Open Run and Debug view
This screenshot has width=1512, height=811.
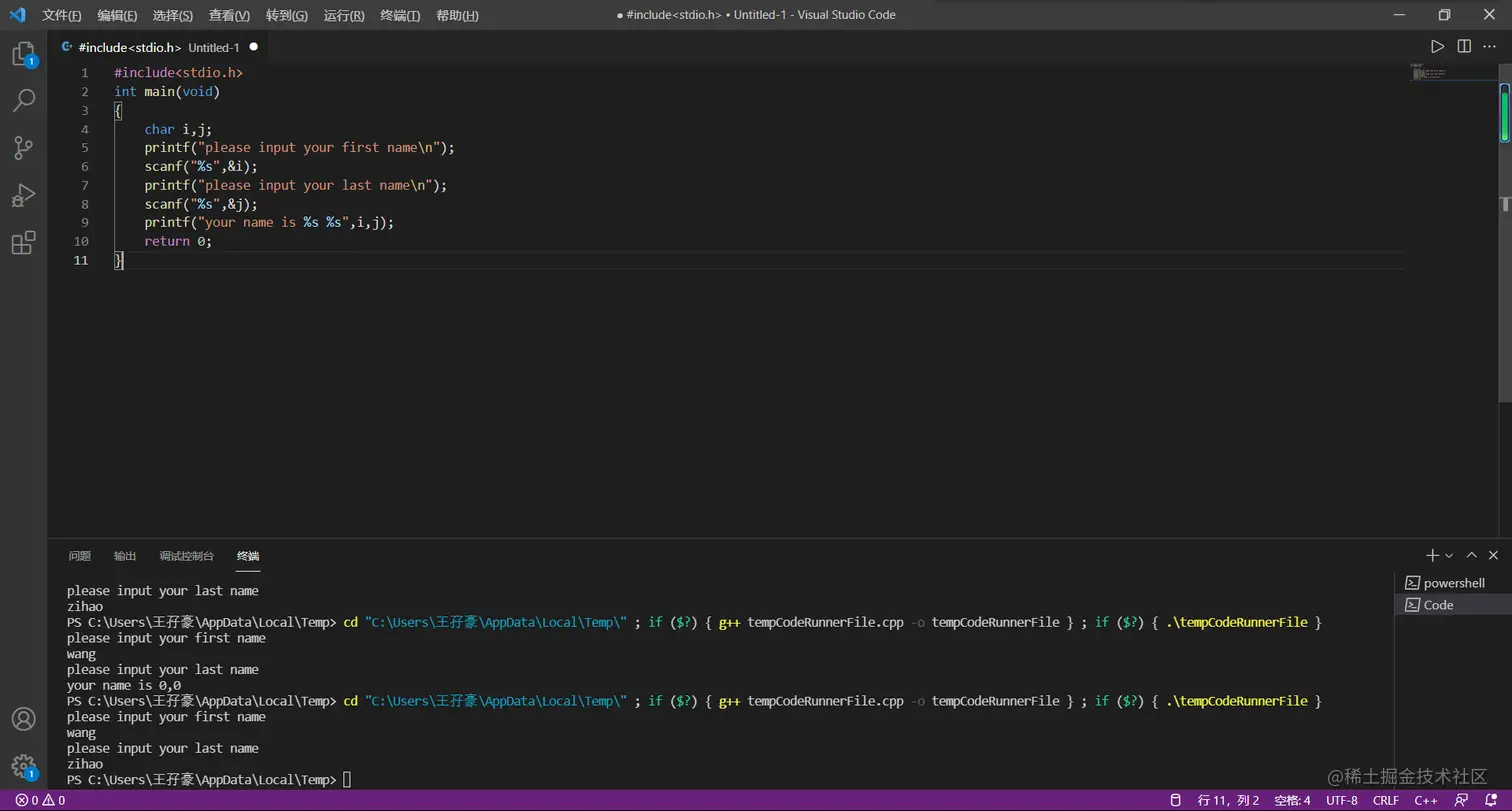click(23, 195)
